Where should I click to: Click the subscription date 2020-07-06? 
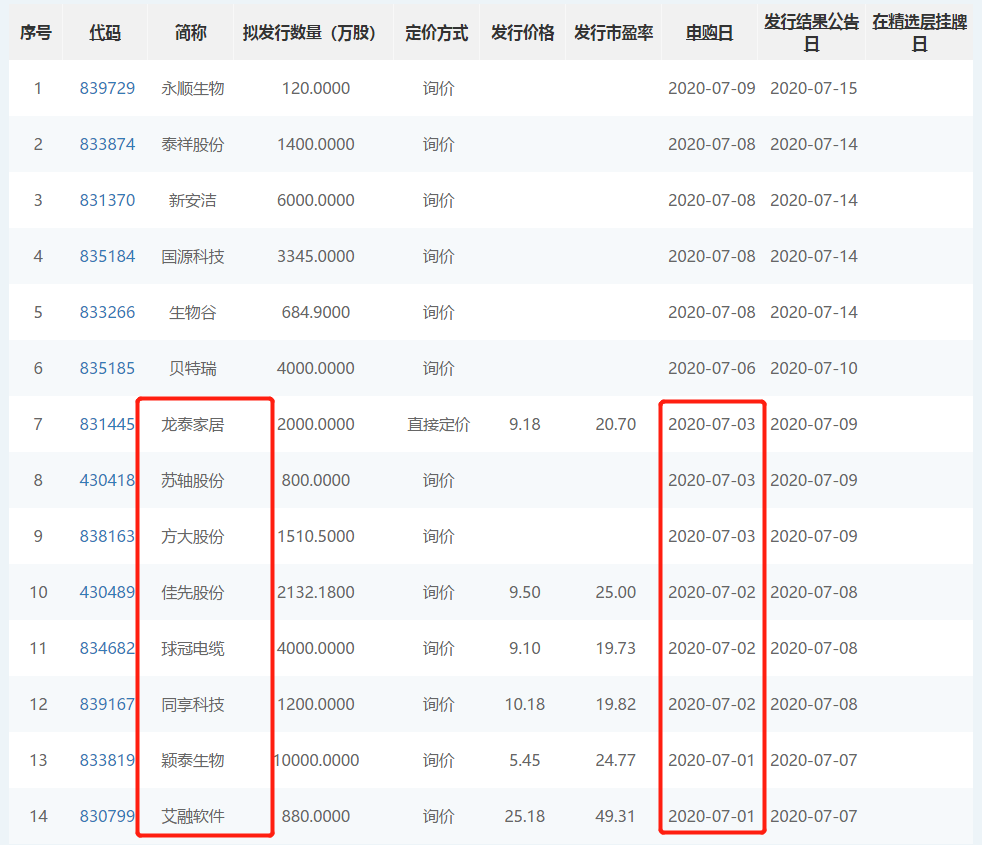tap(711, 368)
